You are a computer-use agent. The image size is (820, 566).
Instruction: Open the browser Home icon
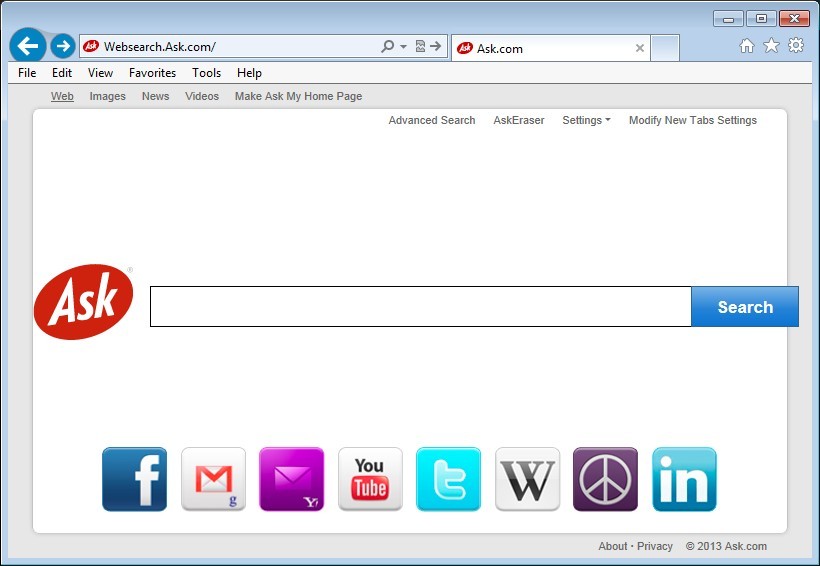click(747, 46)
